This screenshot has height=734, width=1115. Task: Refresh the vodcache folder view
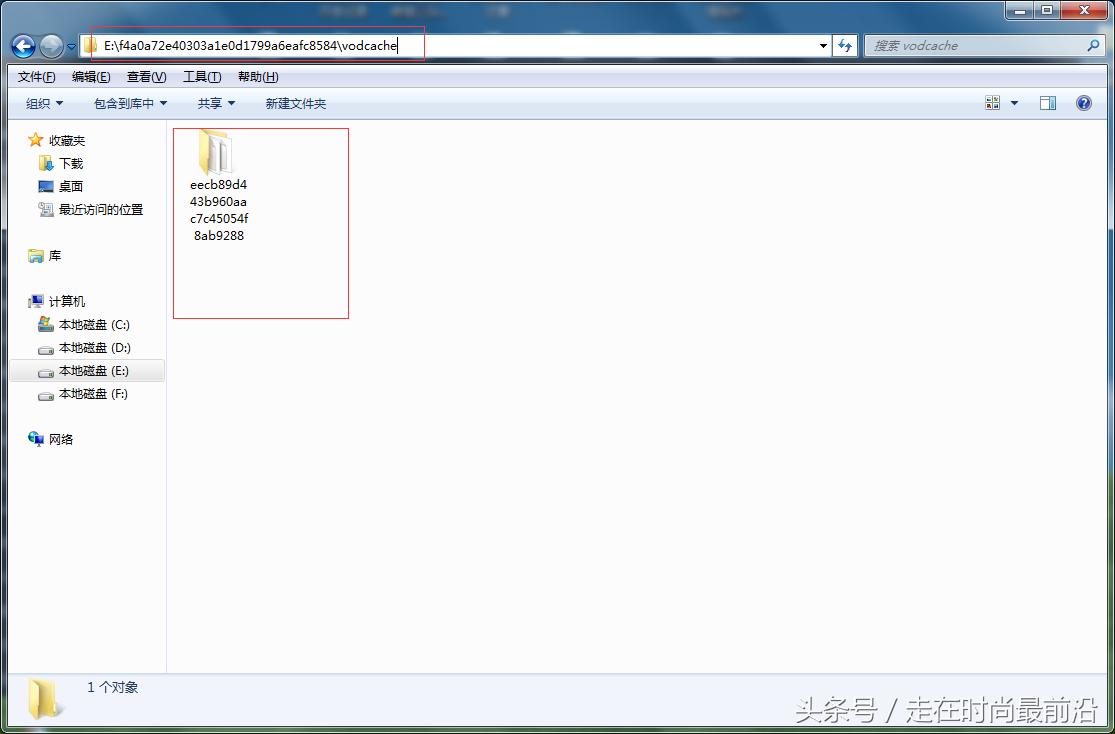844,46
